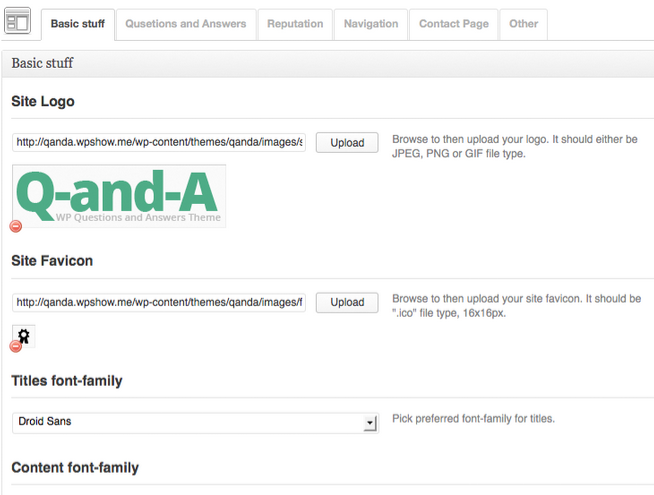
Task: Open the Titles font-family dropdown arrow
Action: click(370, 423)
